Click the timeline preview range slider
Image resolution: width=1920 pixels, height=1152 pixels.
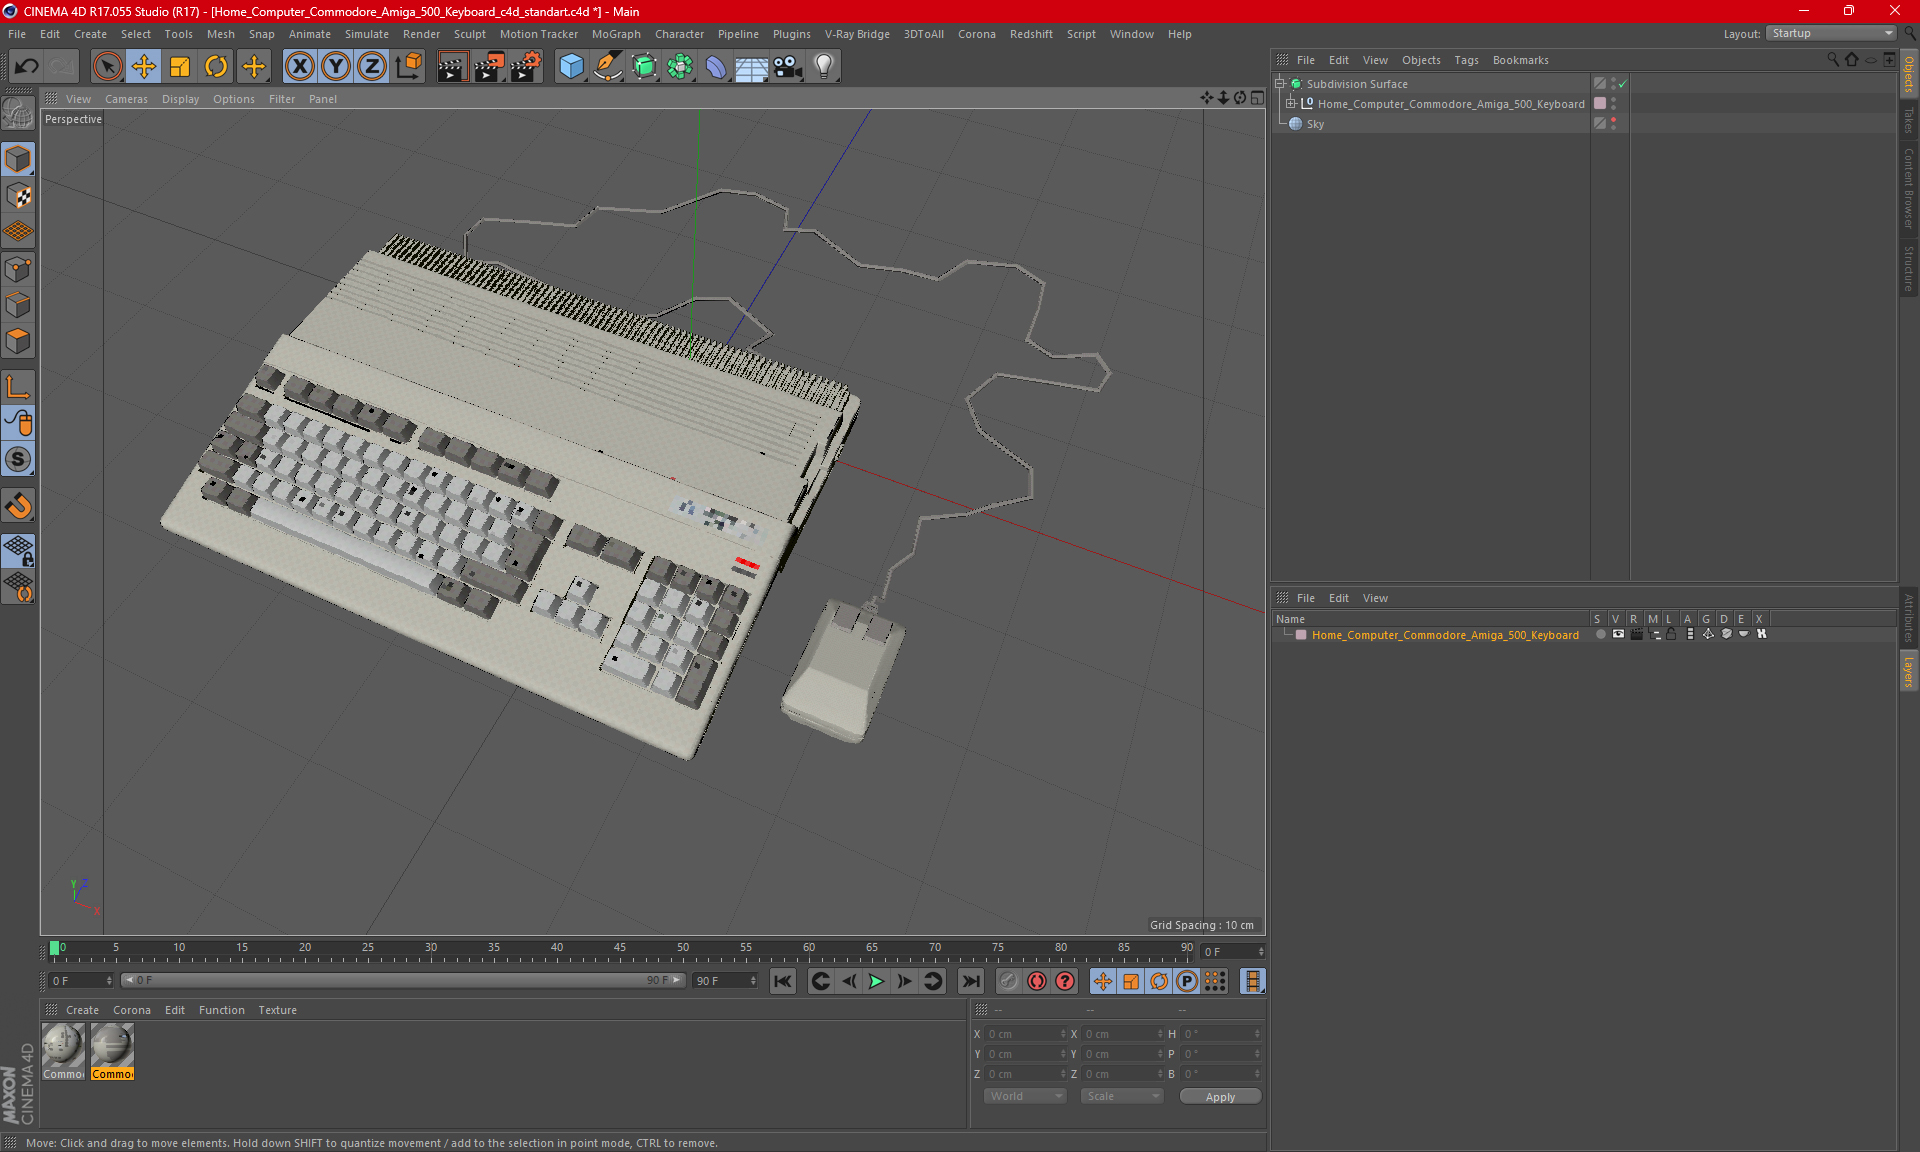click(x=403, y=980)
